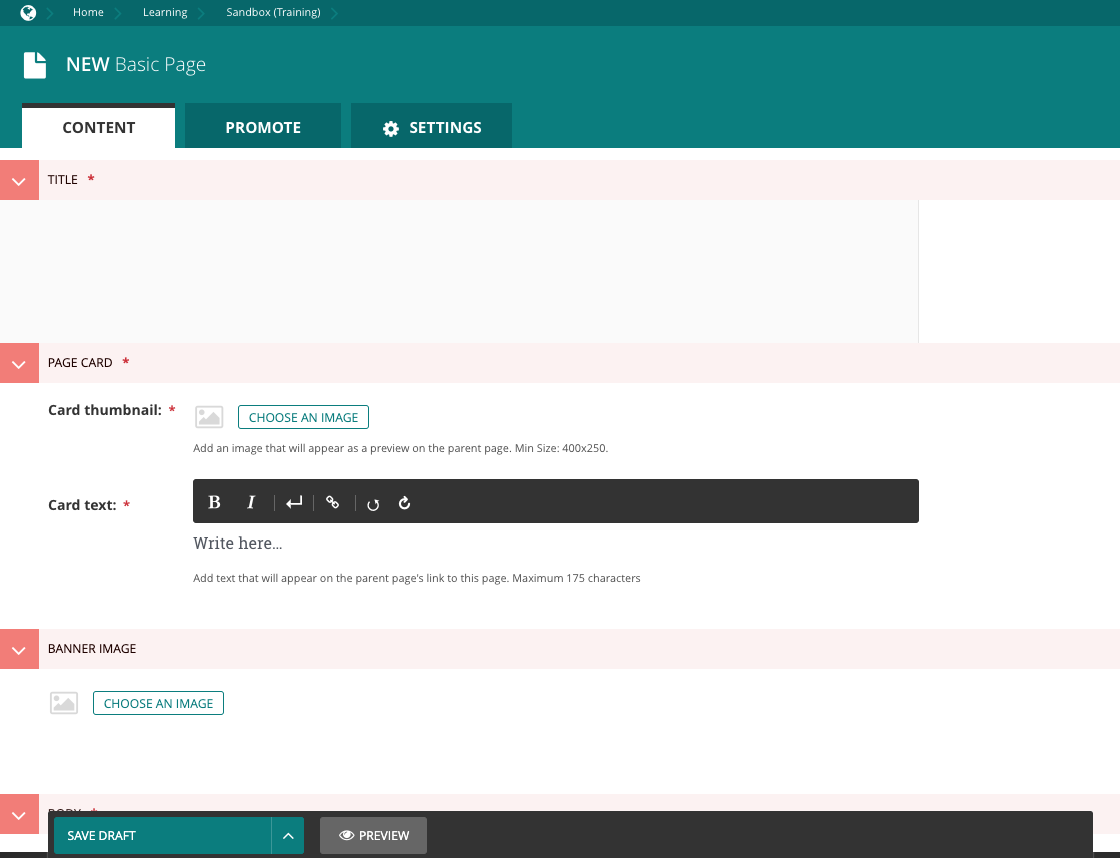
Task: Click the eye icon on Preview
Action: click(x=346, y=835)
